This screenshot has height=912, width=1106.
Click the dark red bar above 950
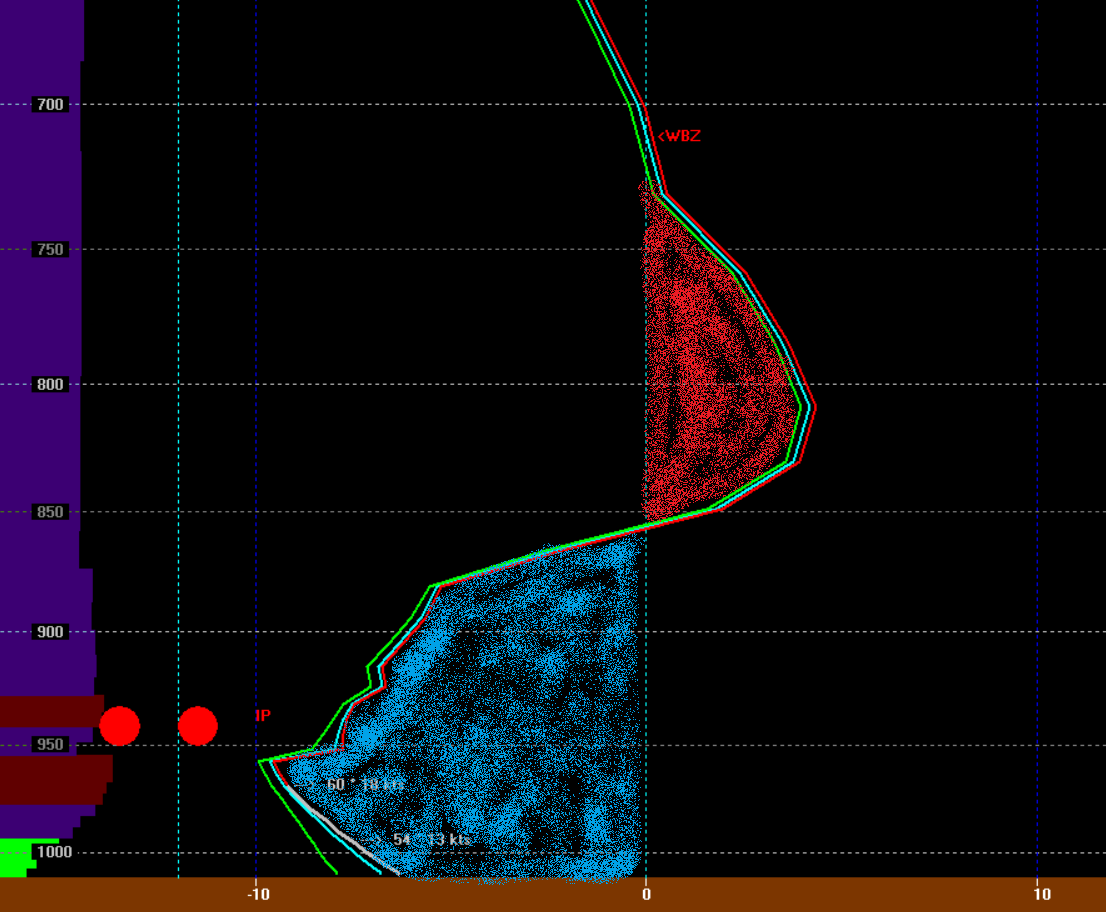pos(50,711)
